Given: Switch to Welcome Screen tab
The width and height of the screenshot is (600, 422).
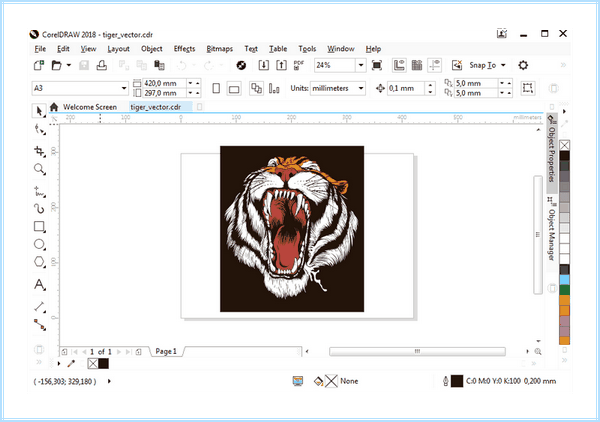Looking at the screenshot, I should pos(90,107).
